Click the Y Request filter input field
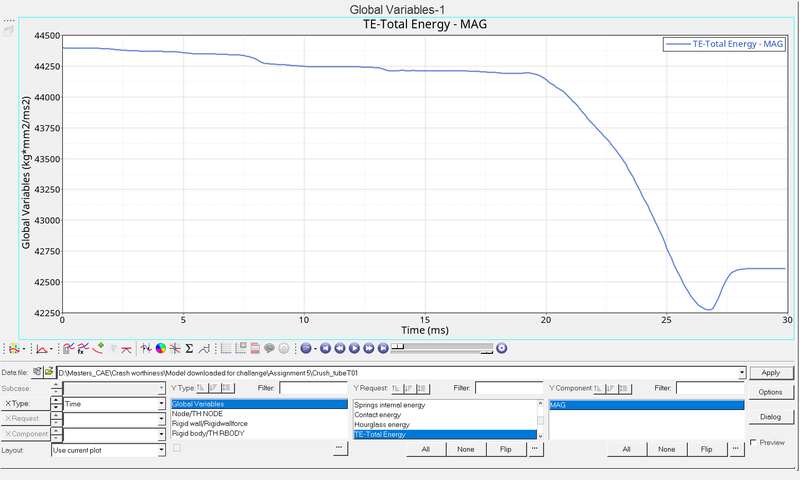Viewport: 800px width, 480px height. (x=510, y=387)
